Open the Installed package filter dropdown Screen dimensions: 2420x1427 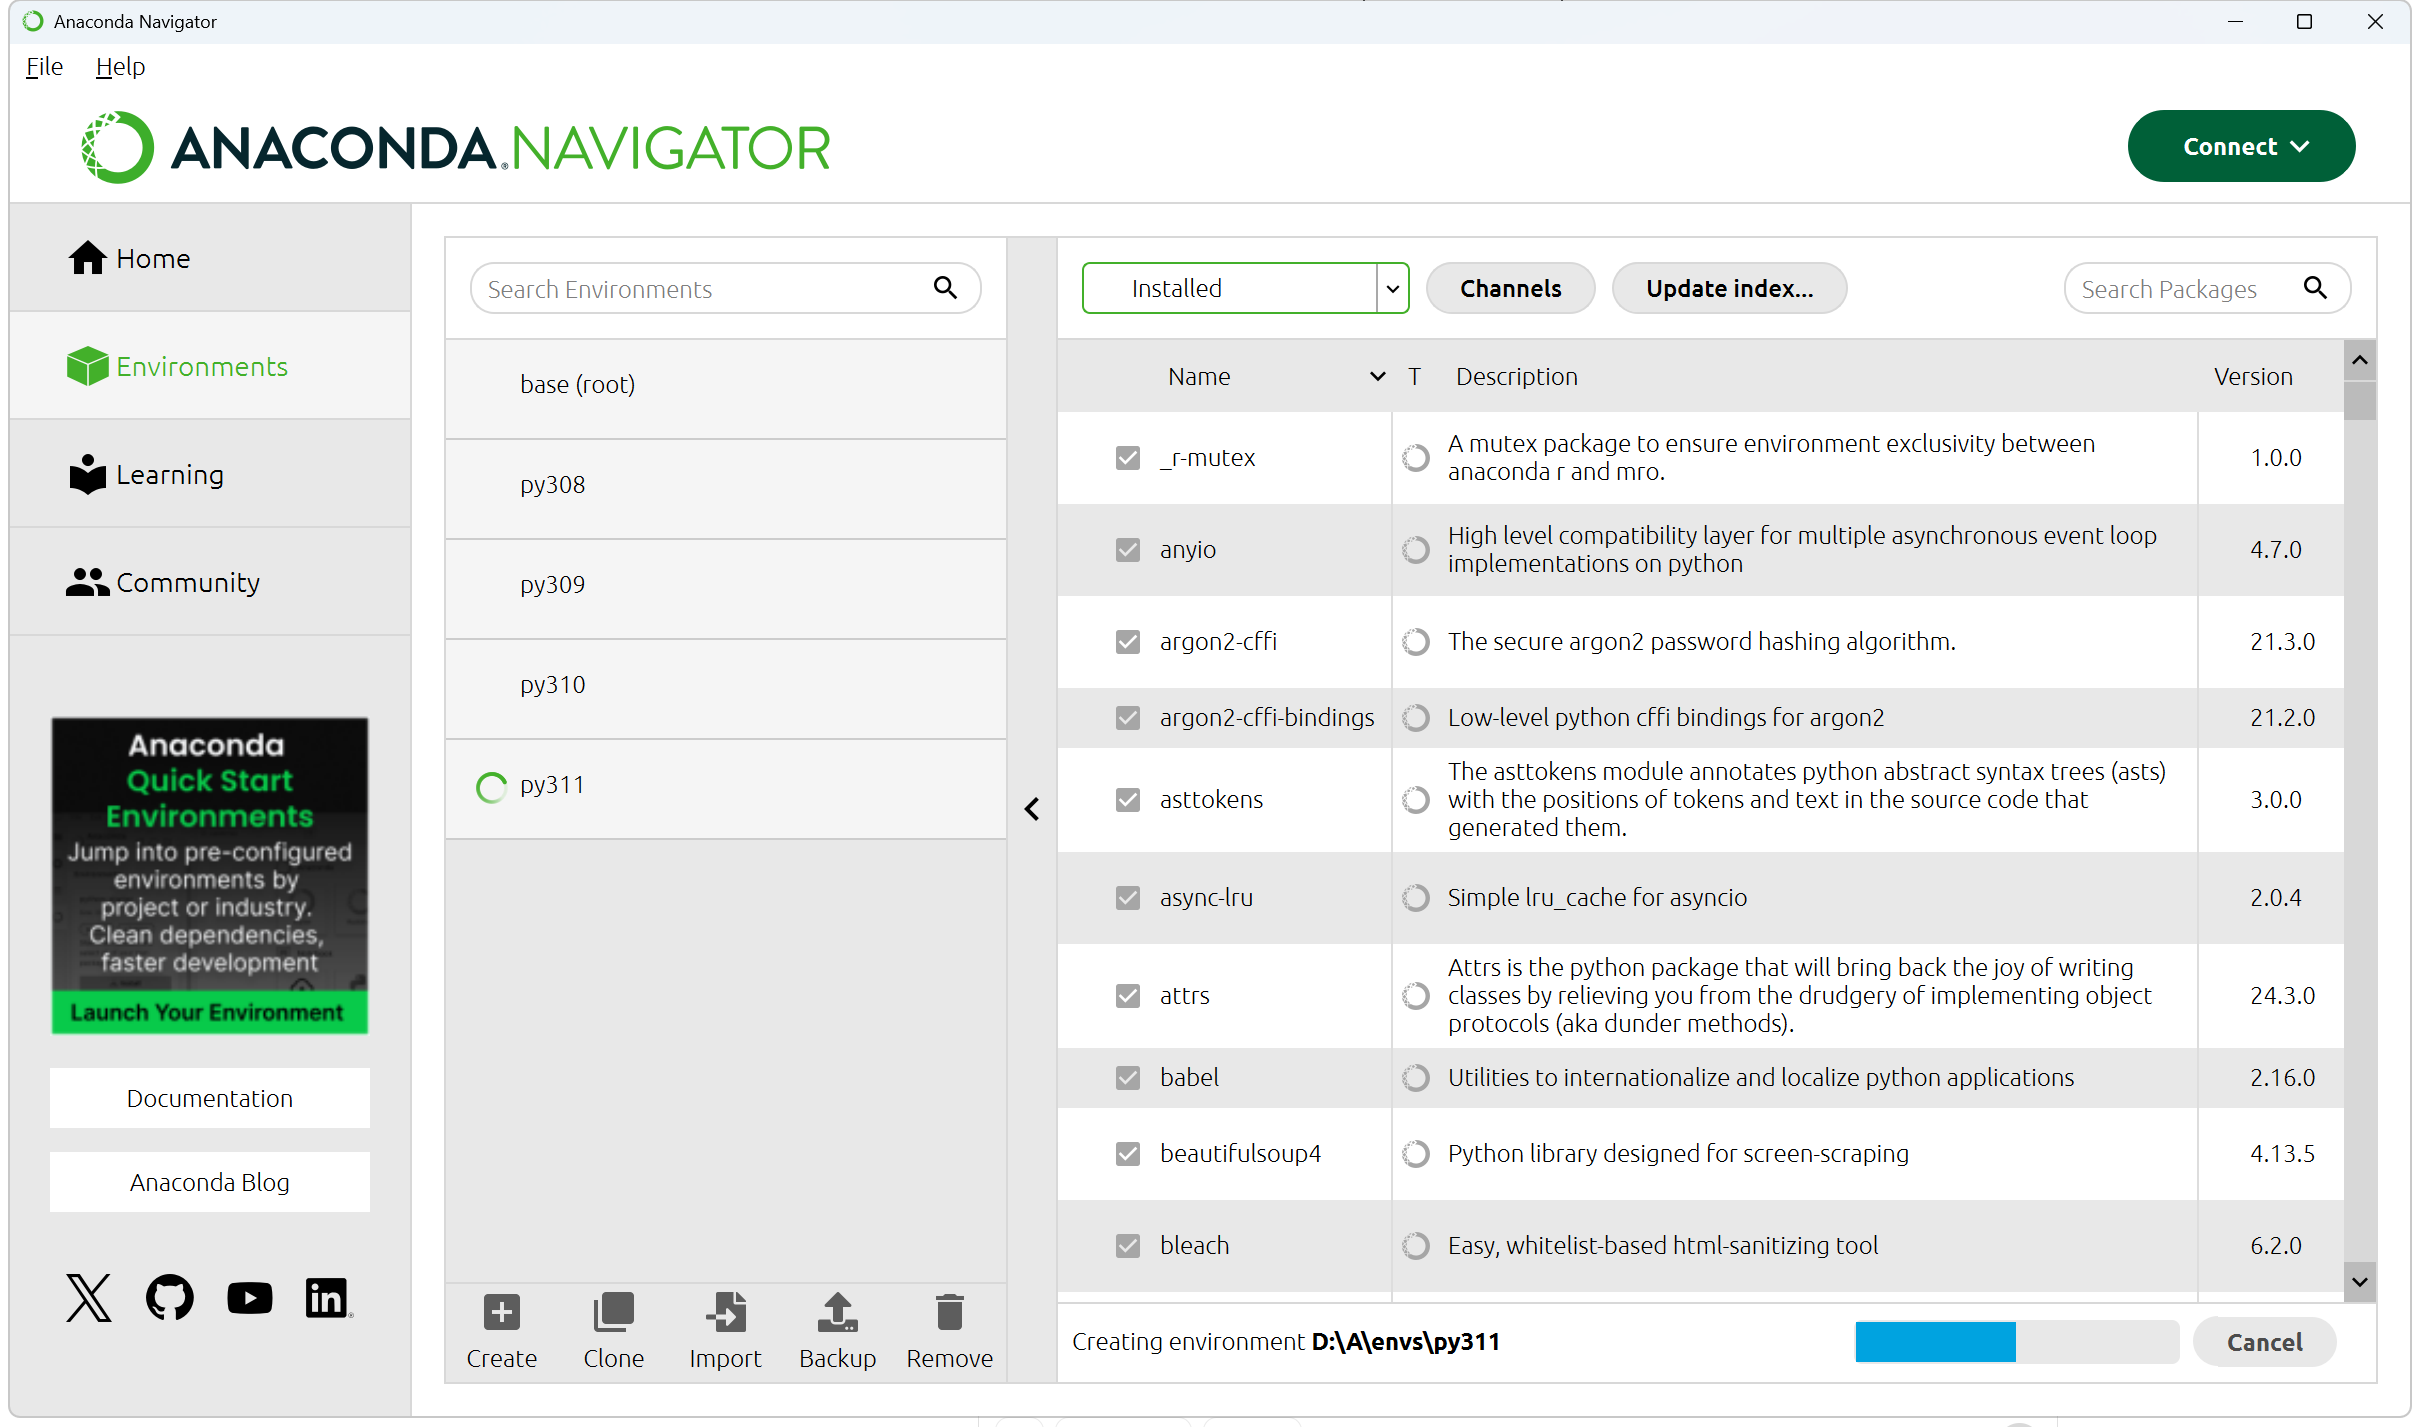click(x=1245, y=288)
